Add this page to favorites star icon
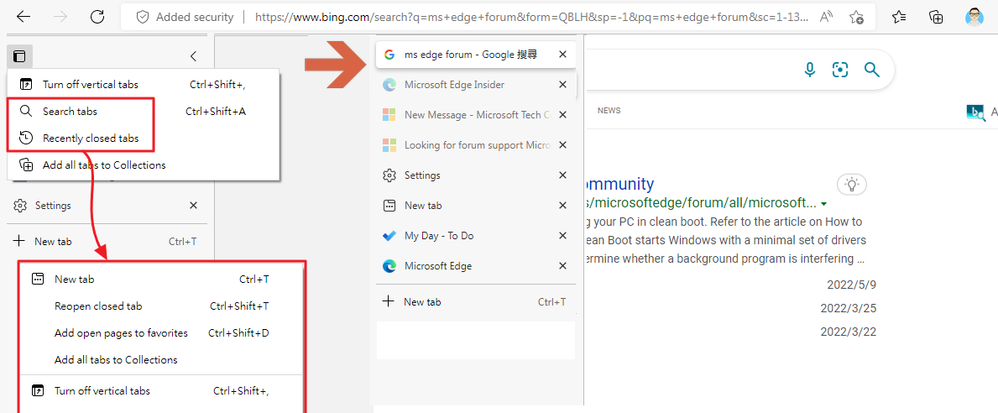Screen dimensions: 998x413 [x=857, y=17]
